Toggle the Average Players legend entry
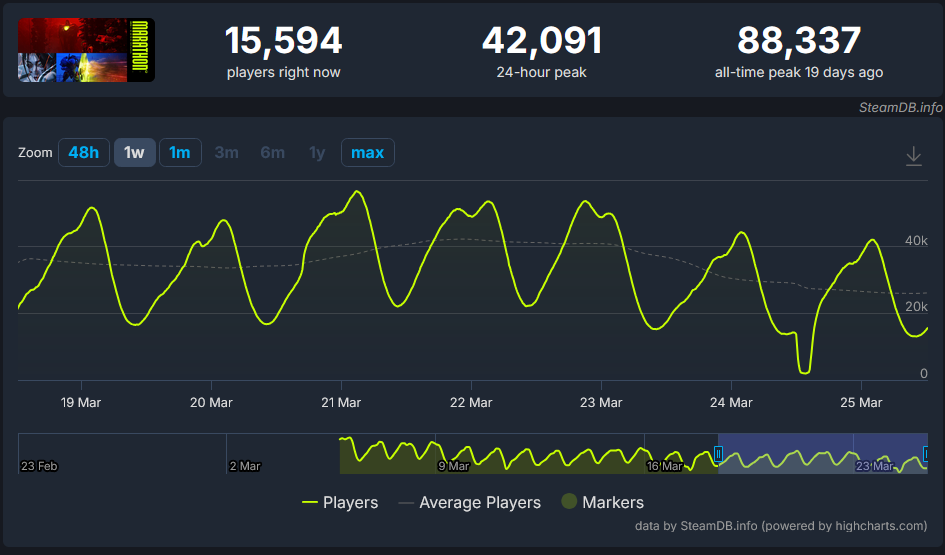Image resolution: width=945 pixels, height=555 pixels. 469,502
